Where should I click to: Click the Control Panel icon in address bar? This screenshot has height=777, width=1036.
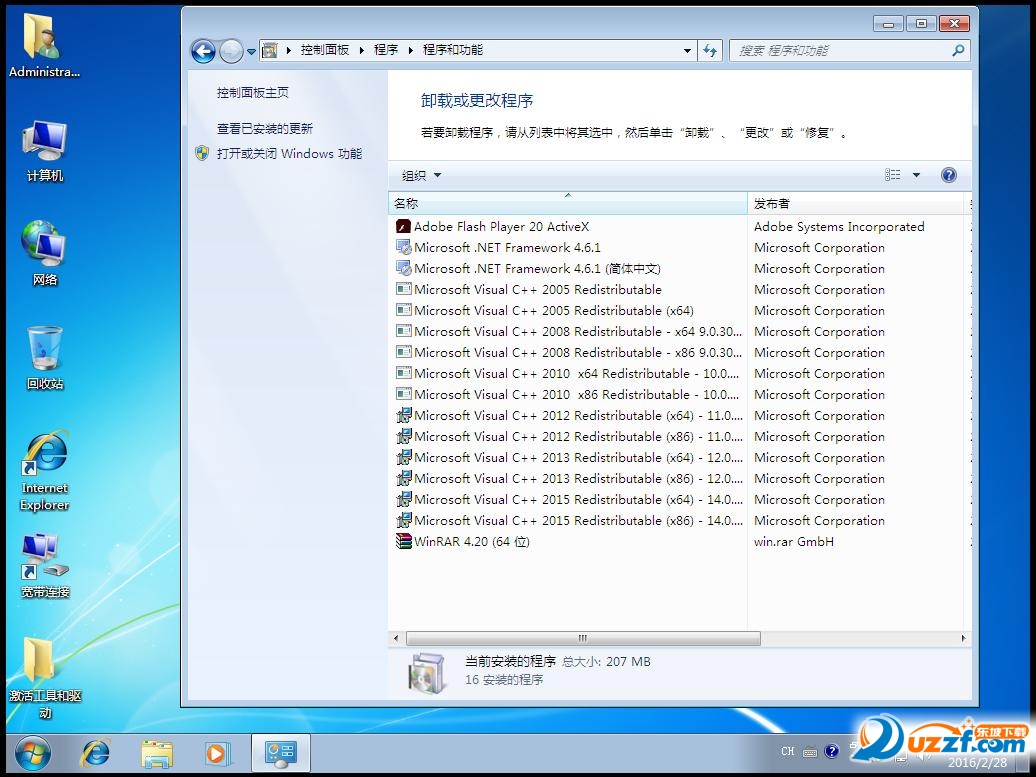pos(270,50)
